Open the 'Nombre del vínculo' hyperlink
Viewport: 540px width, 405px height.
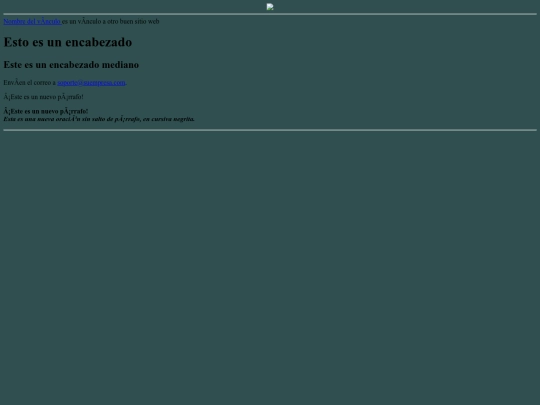32,21
